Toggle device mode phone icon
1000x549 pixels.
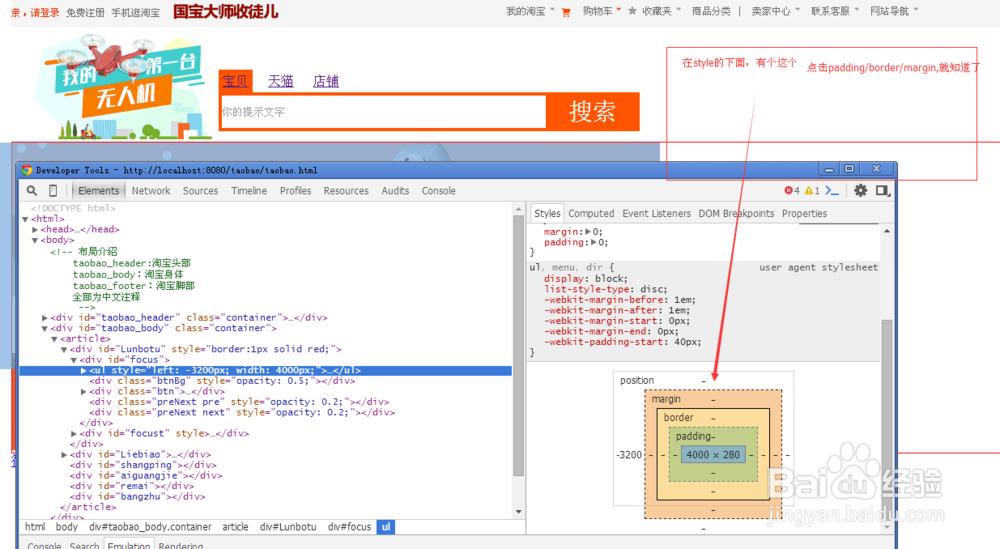point(53,190)
